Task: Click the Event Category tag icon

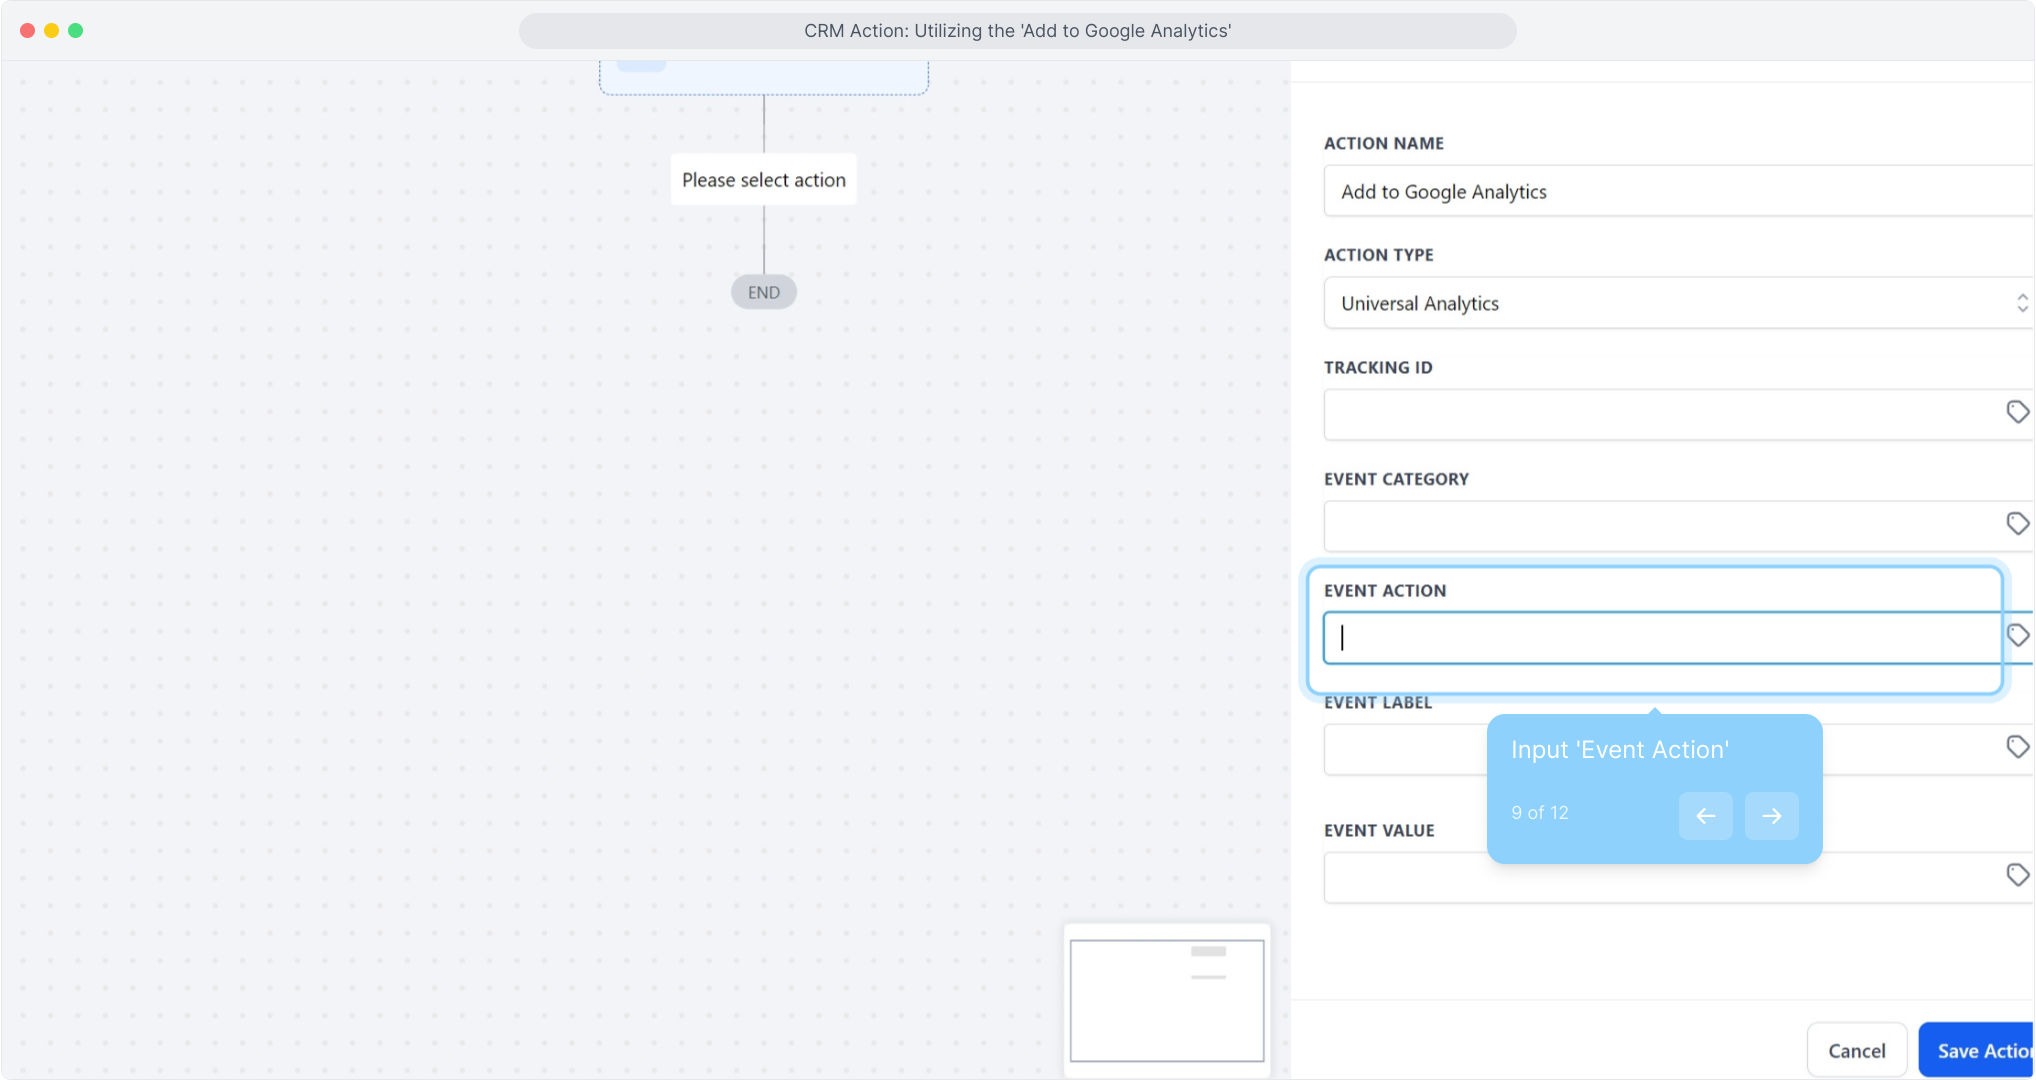Action: [x=2017, y=524]
